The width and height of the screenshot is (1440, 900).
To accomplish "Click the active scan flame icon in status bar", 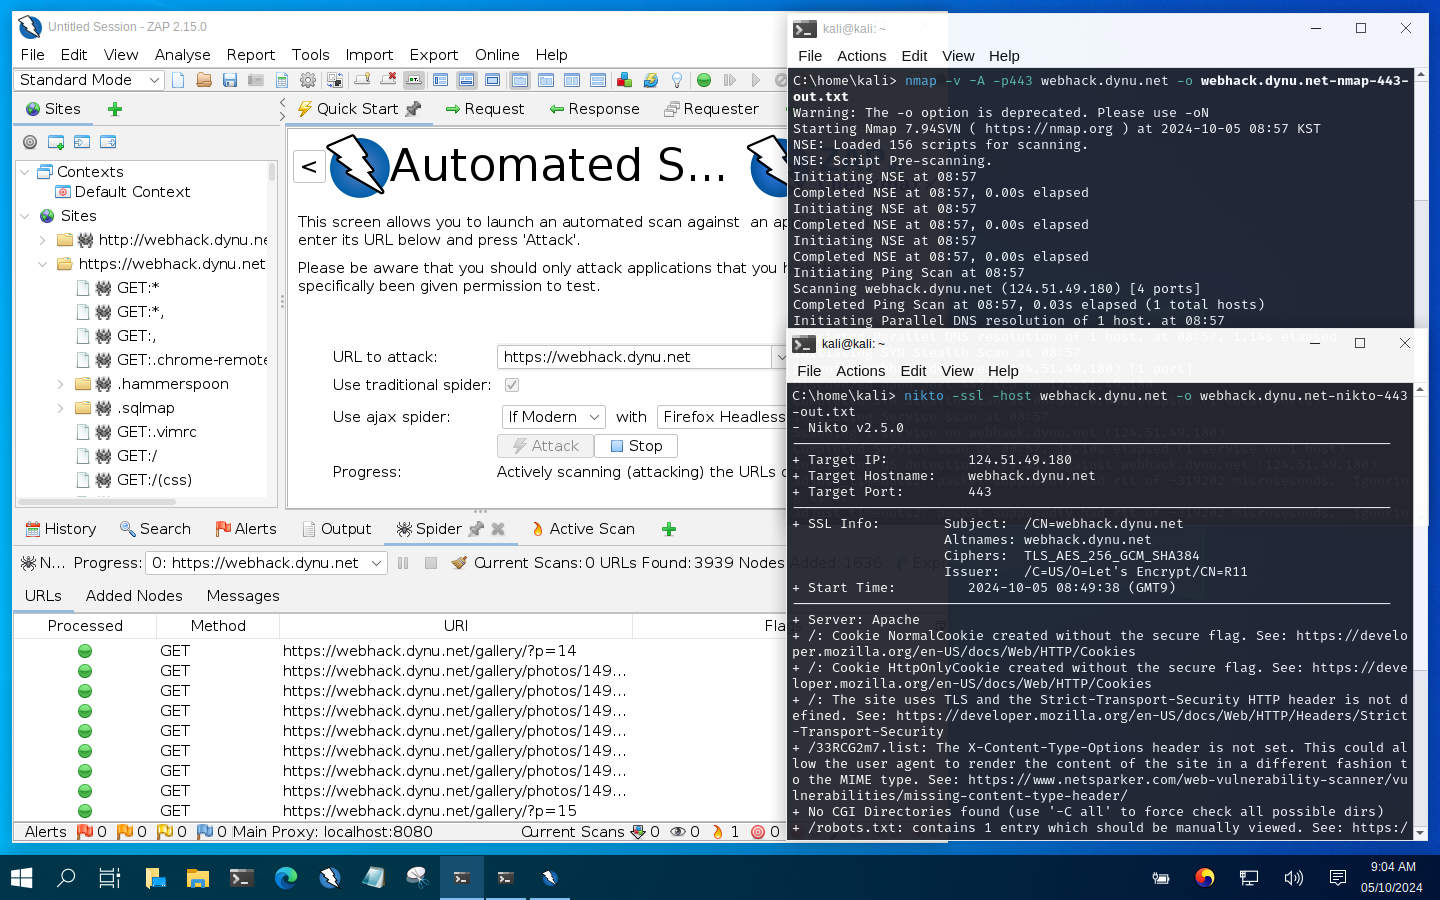I will pyautogui.click(x=718, y=832).
